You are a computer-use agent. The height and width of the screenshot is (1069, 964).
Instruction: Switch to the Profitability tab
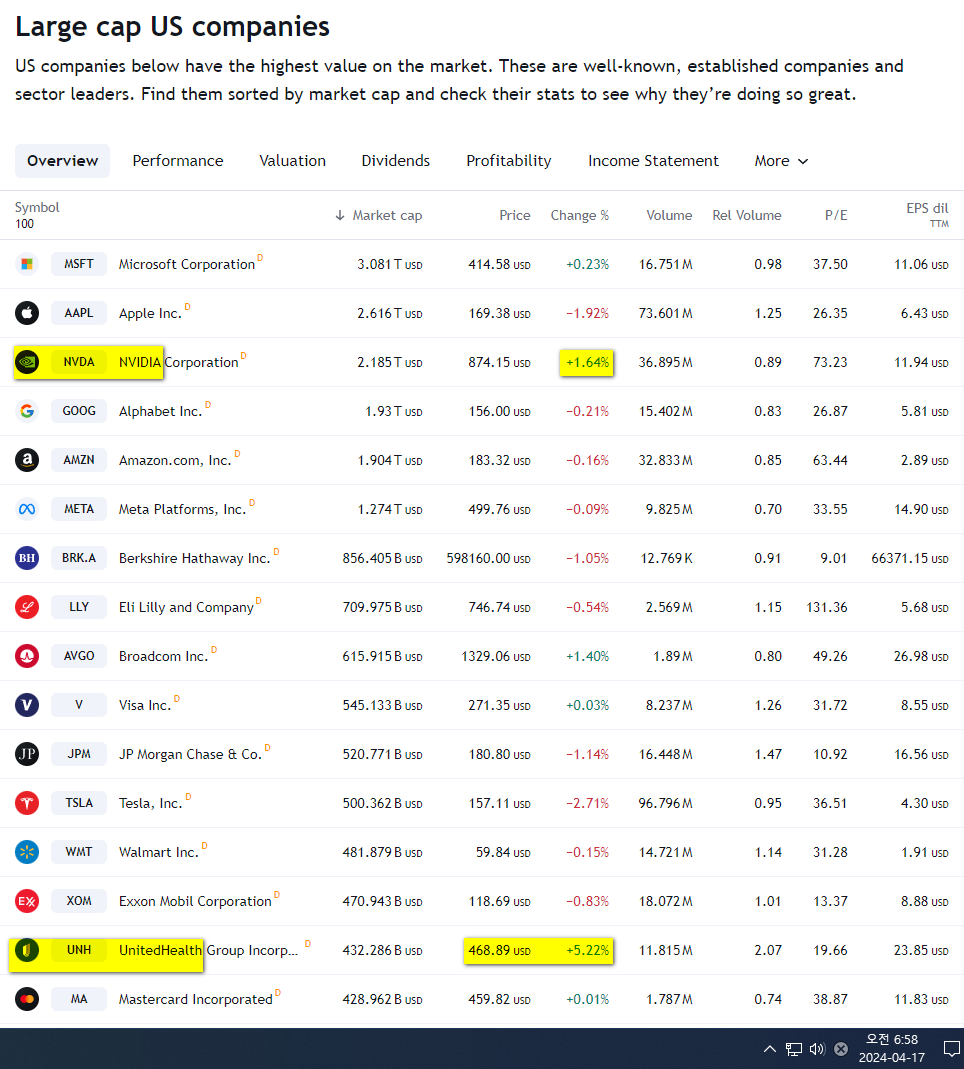pyautogui.click(x=509, y=161)
